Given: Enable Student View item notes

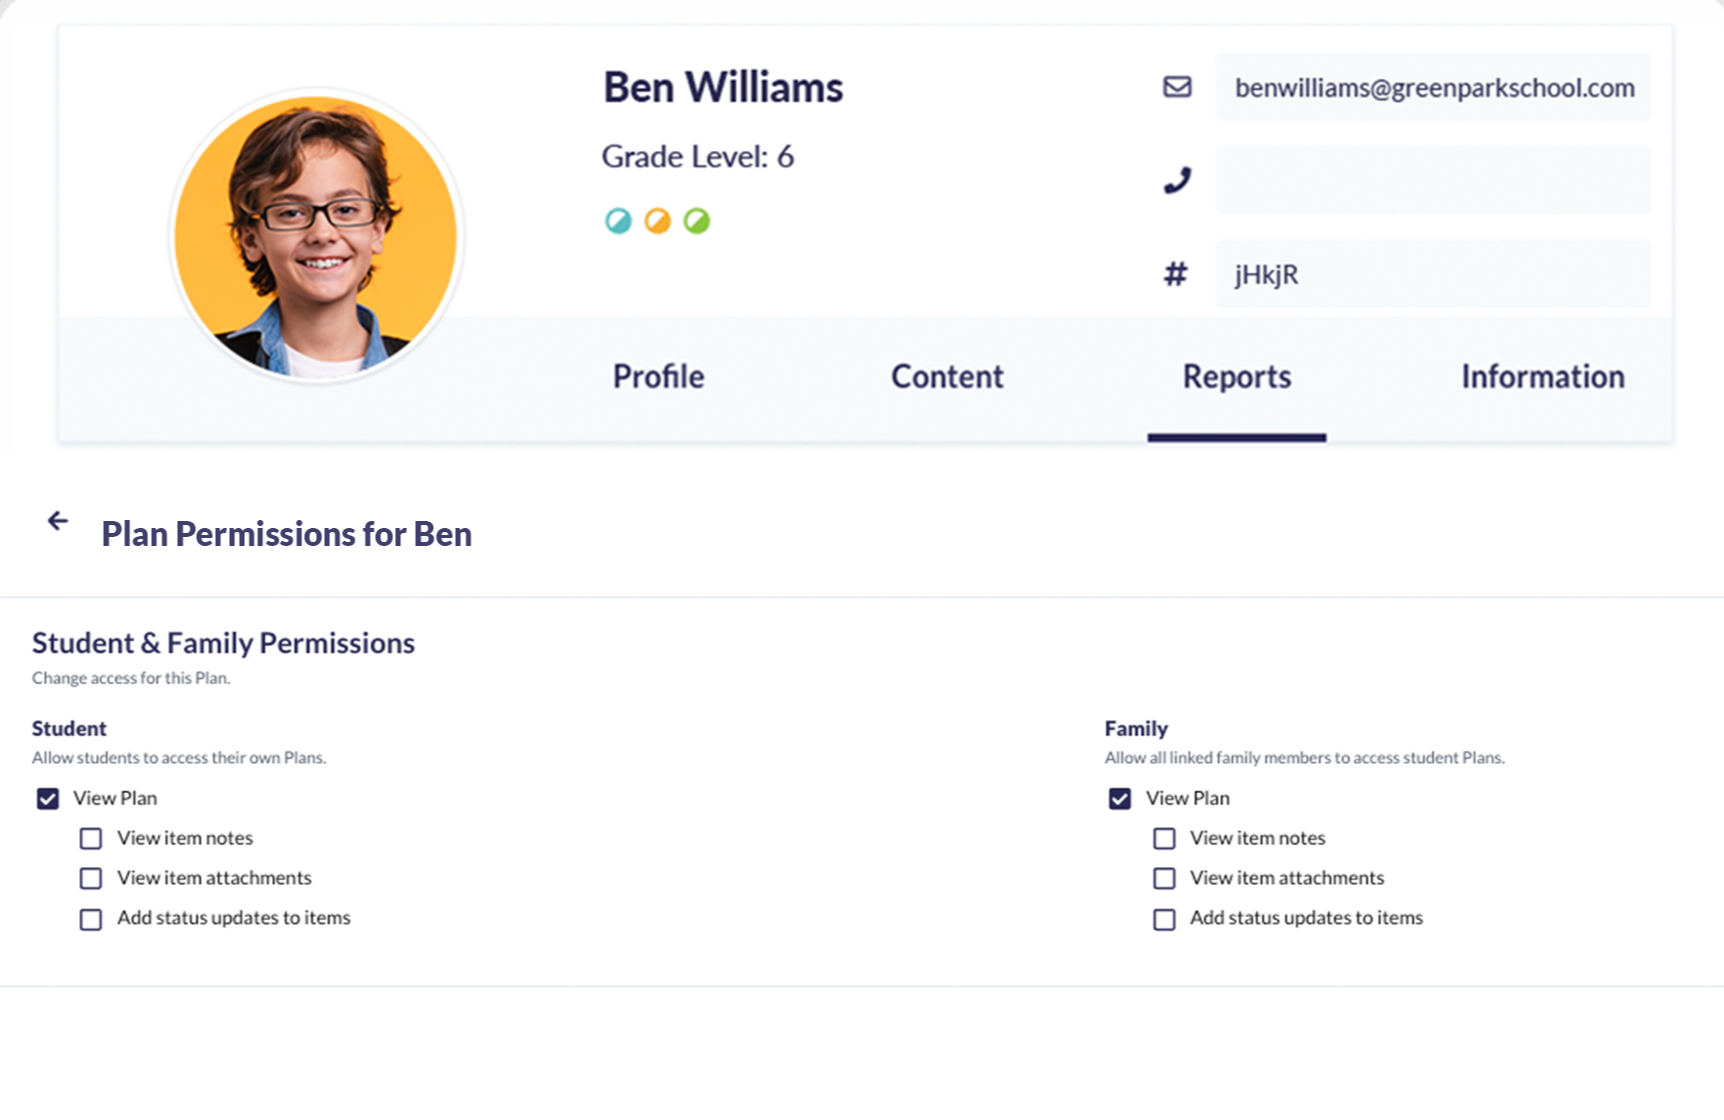Looking at the screenshot, I should click(91, 839).
